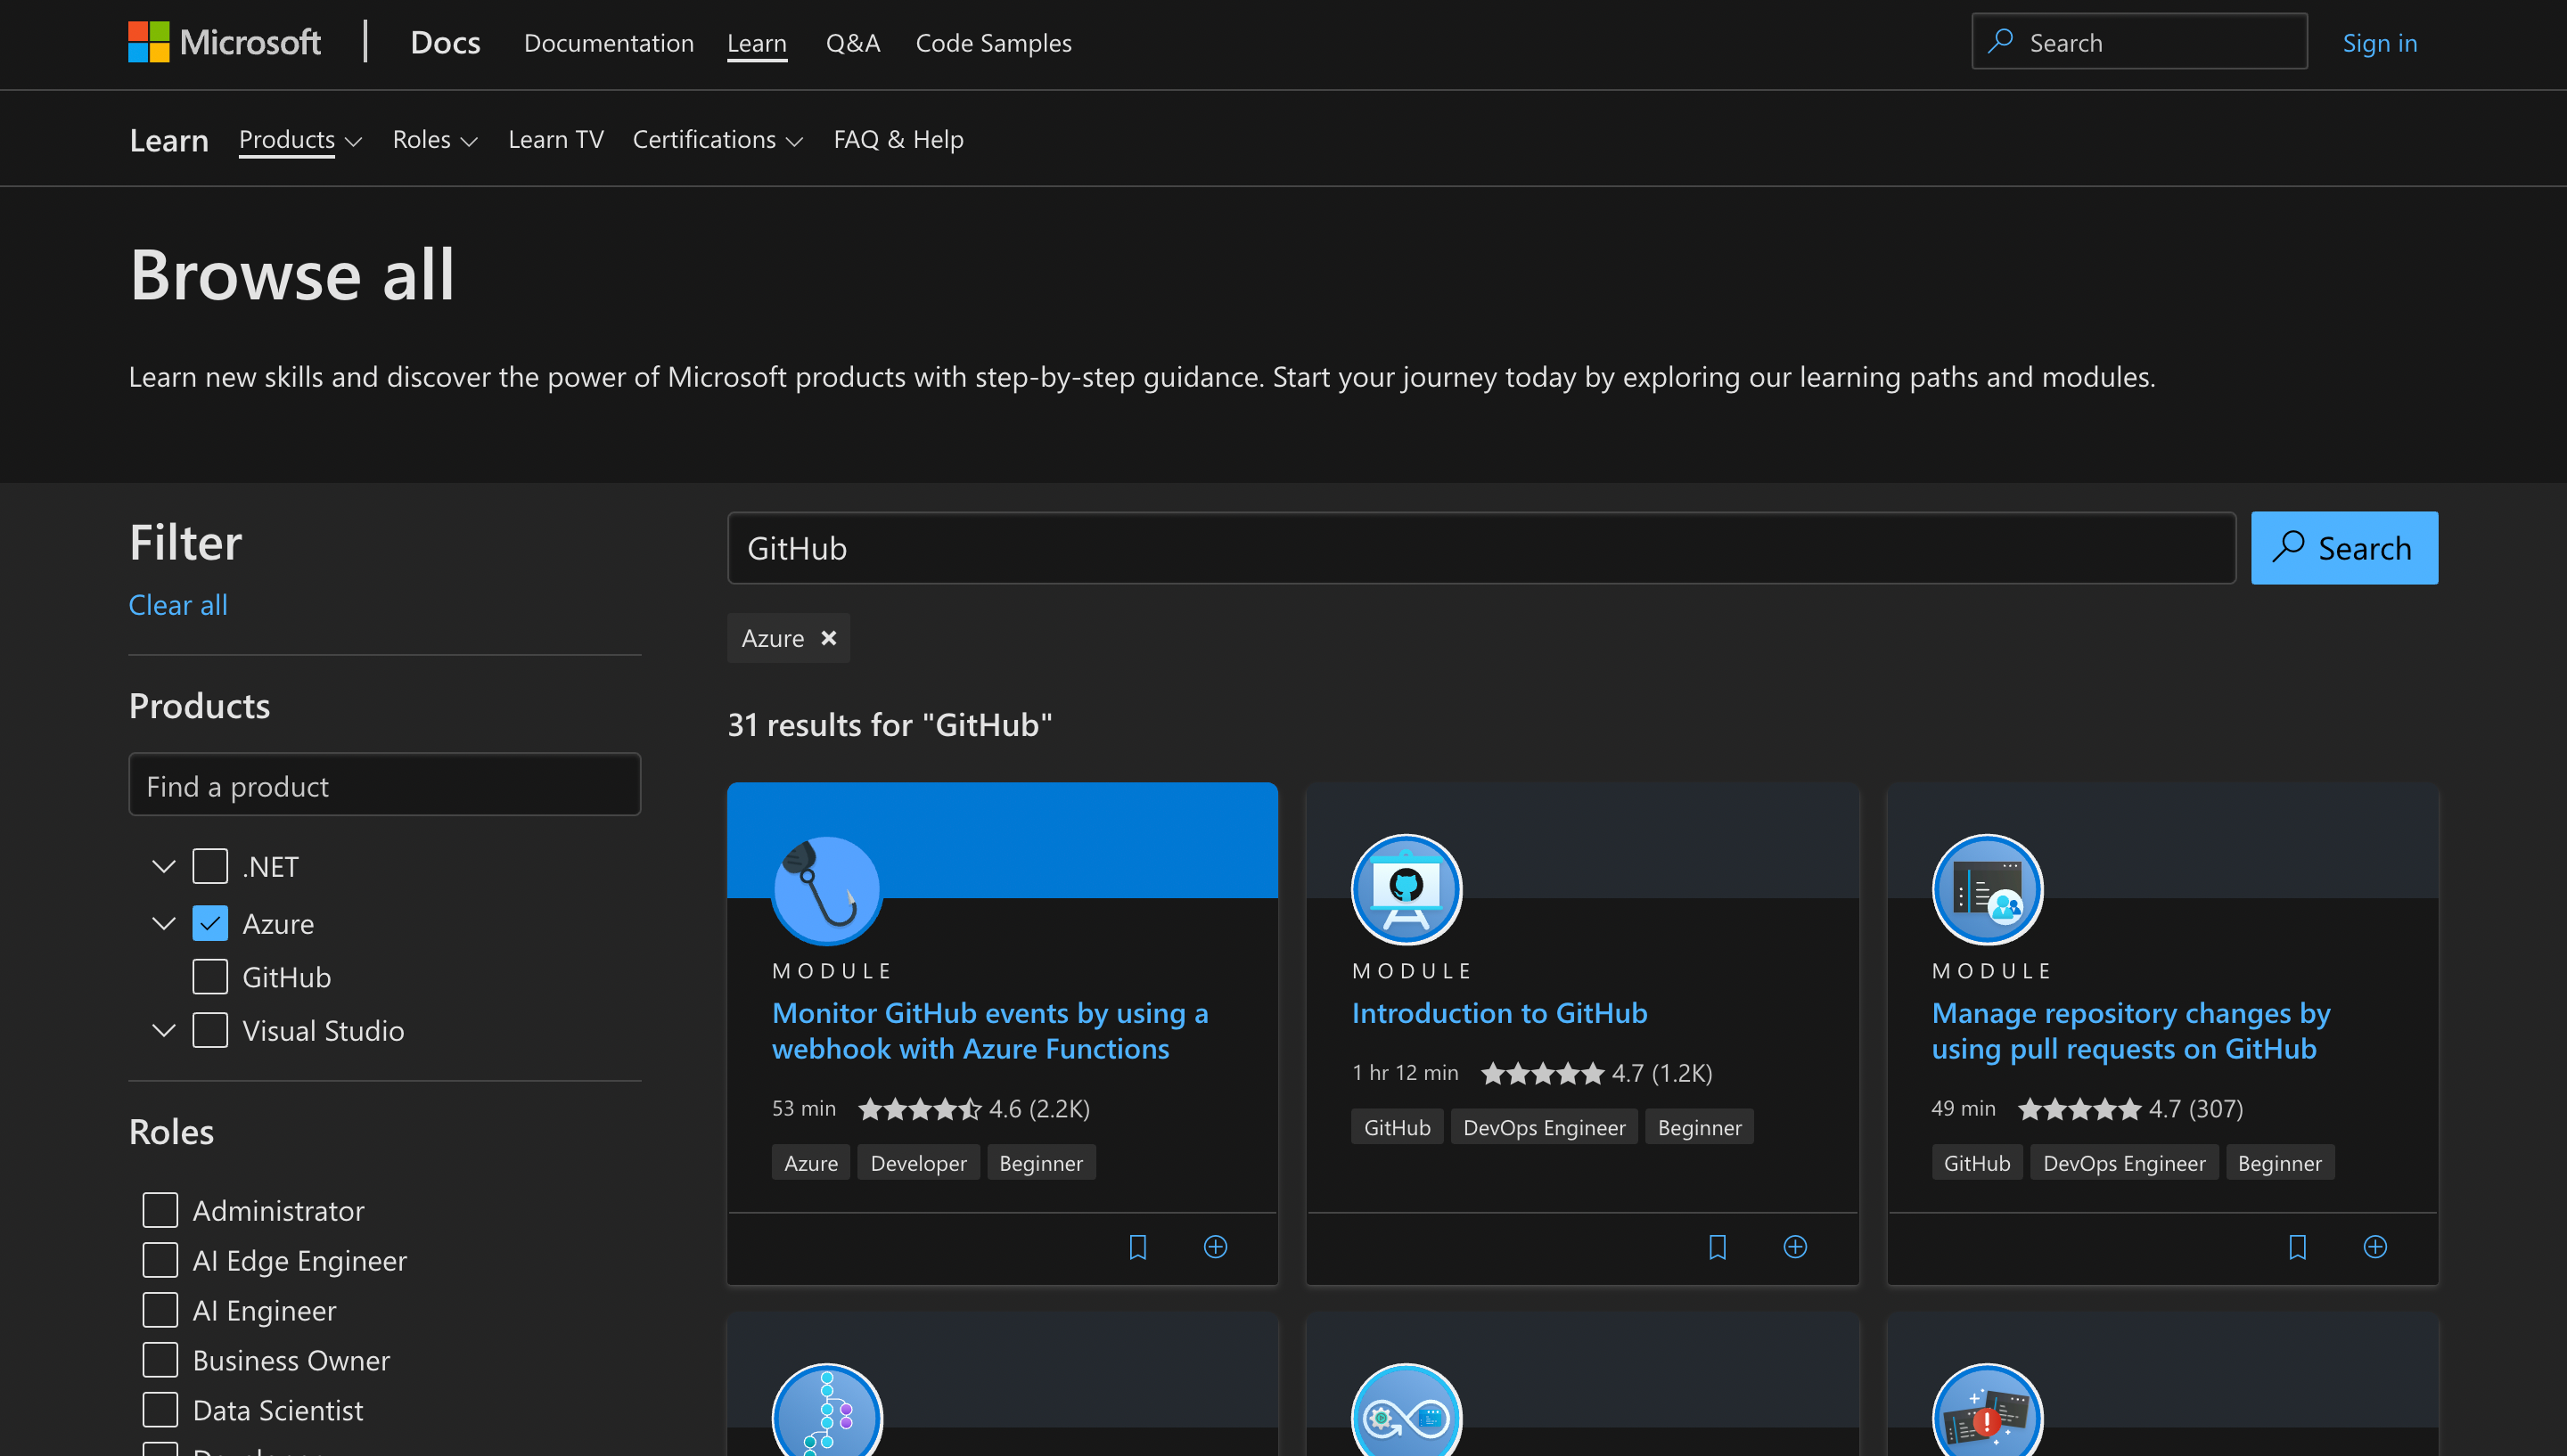Add Introduction to GitHub module to a collection
This screenshot has width=2567, height=1456.
[x=1795, y=1247]
